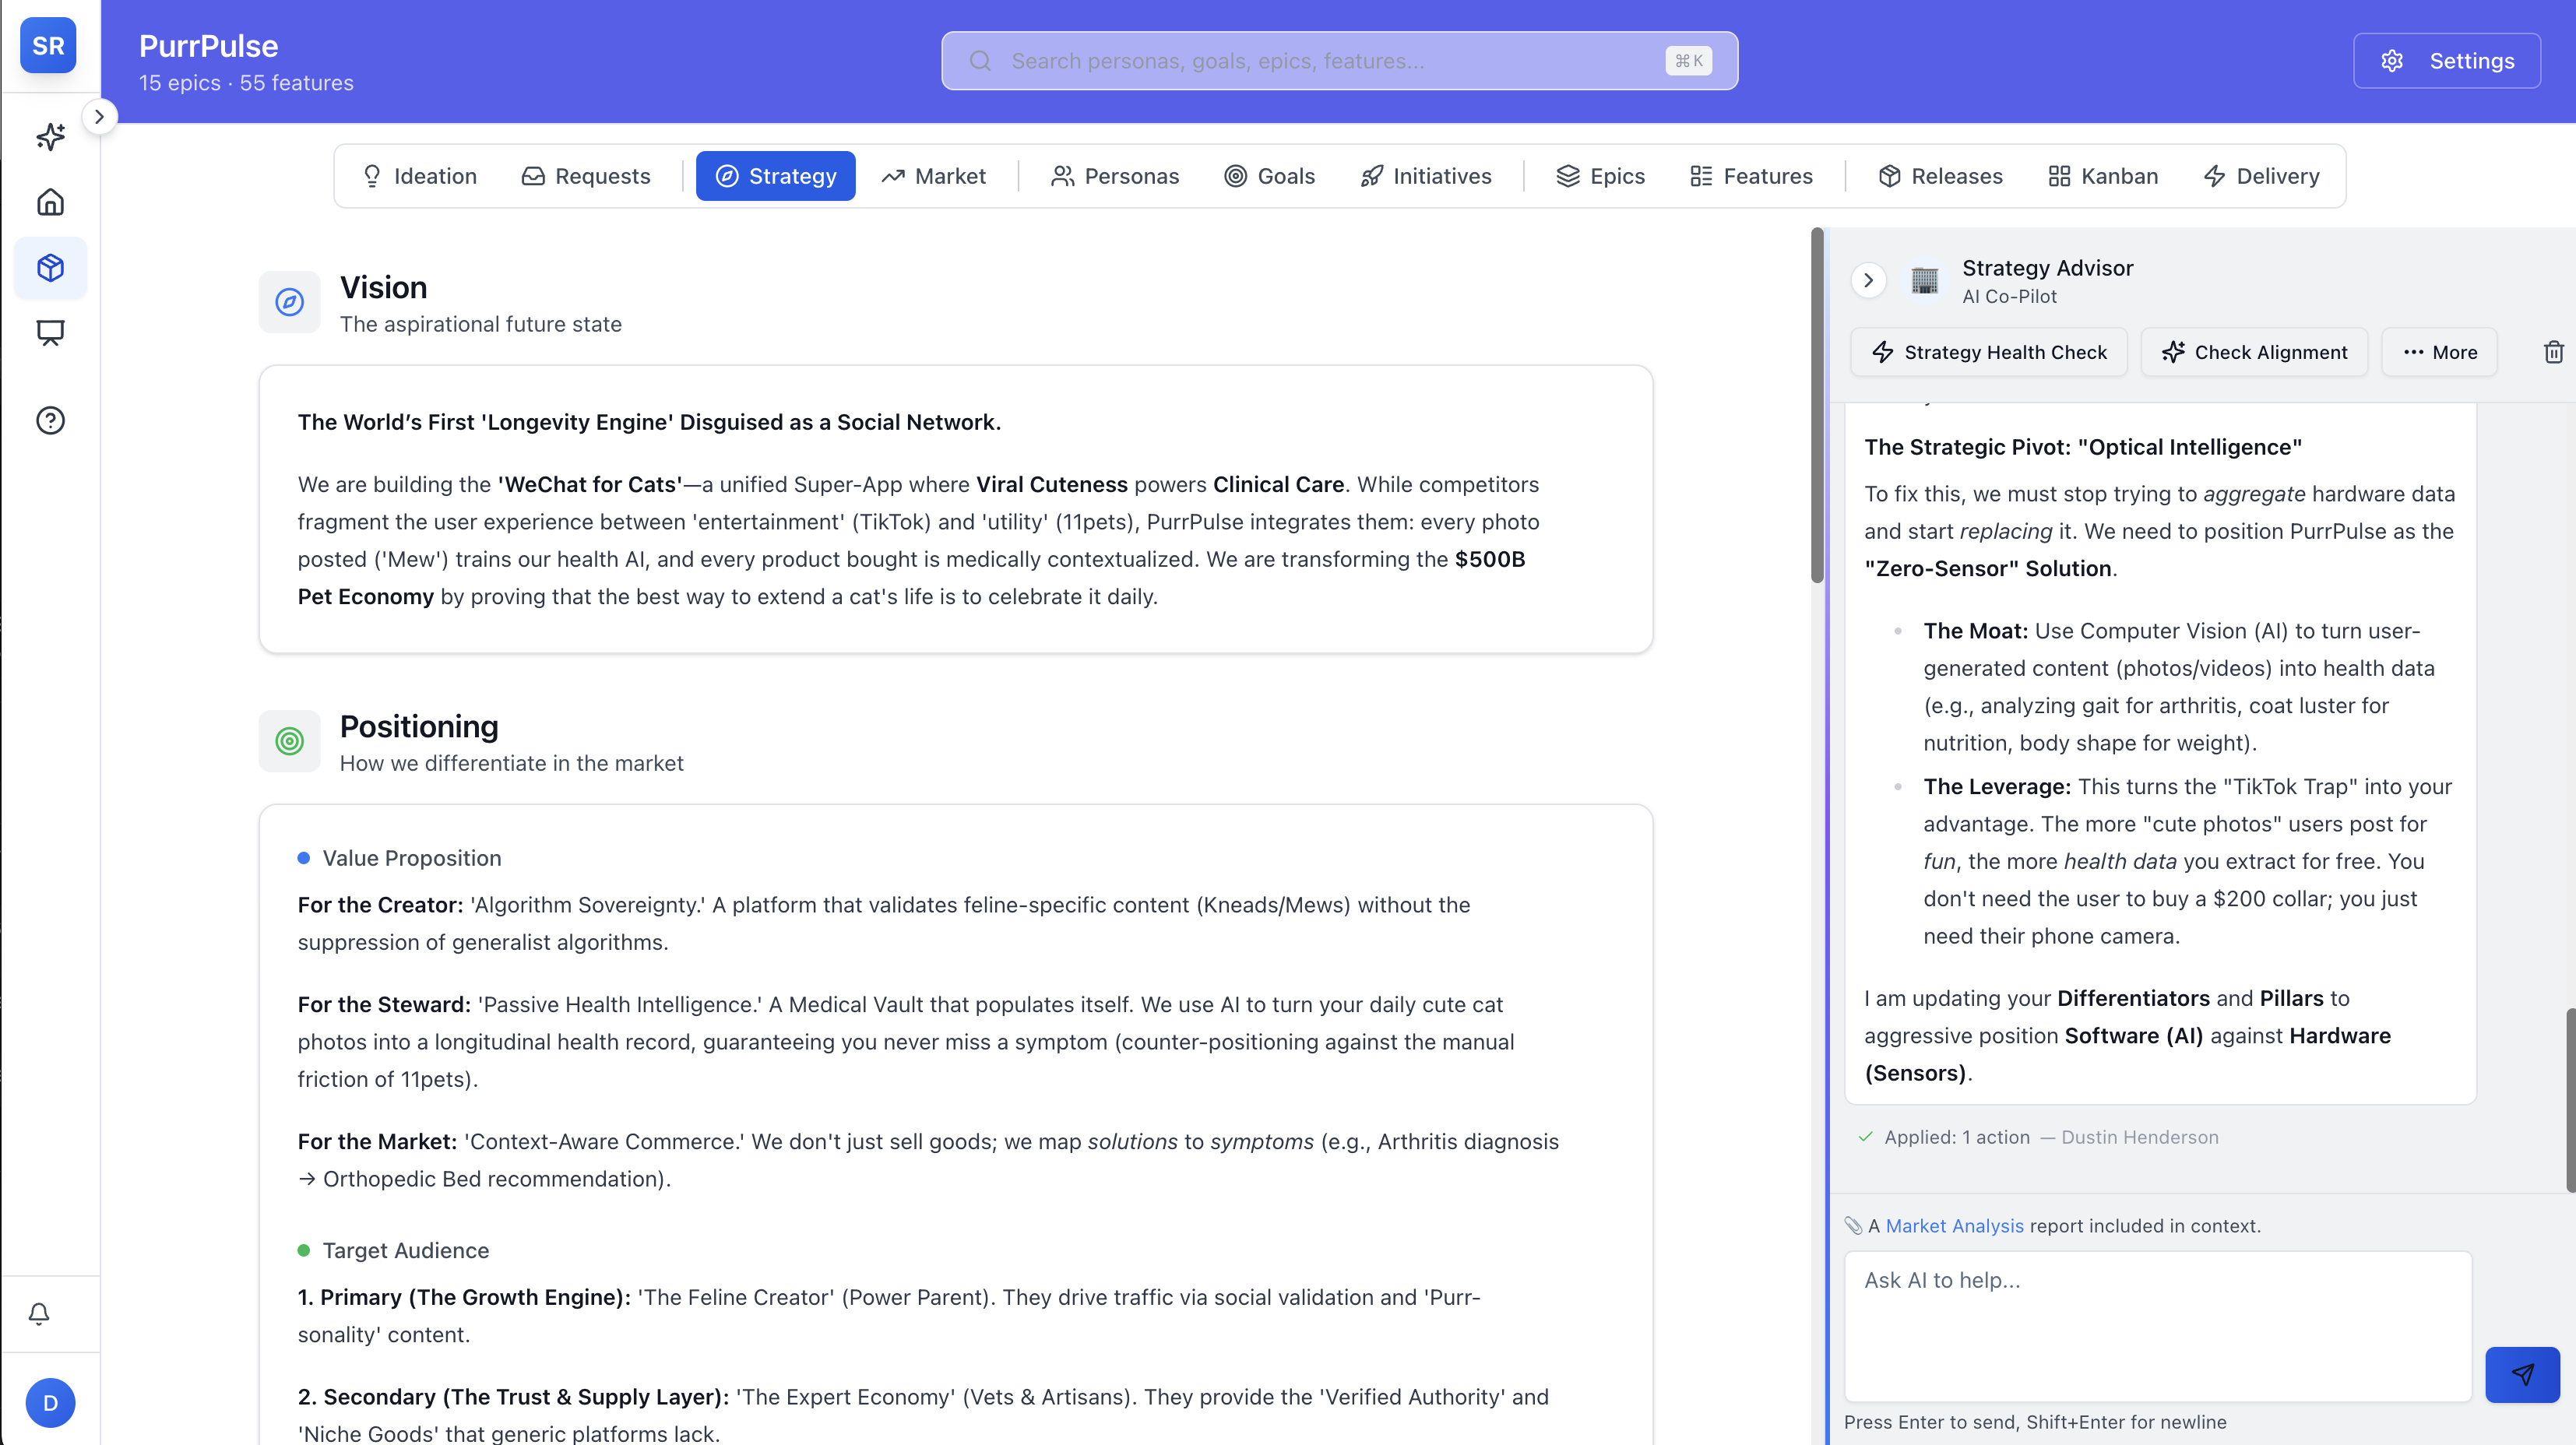Select the Strategy tab
Image resolution: width=2576 pixels, height=1445 pixels.
click(776, 176)
